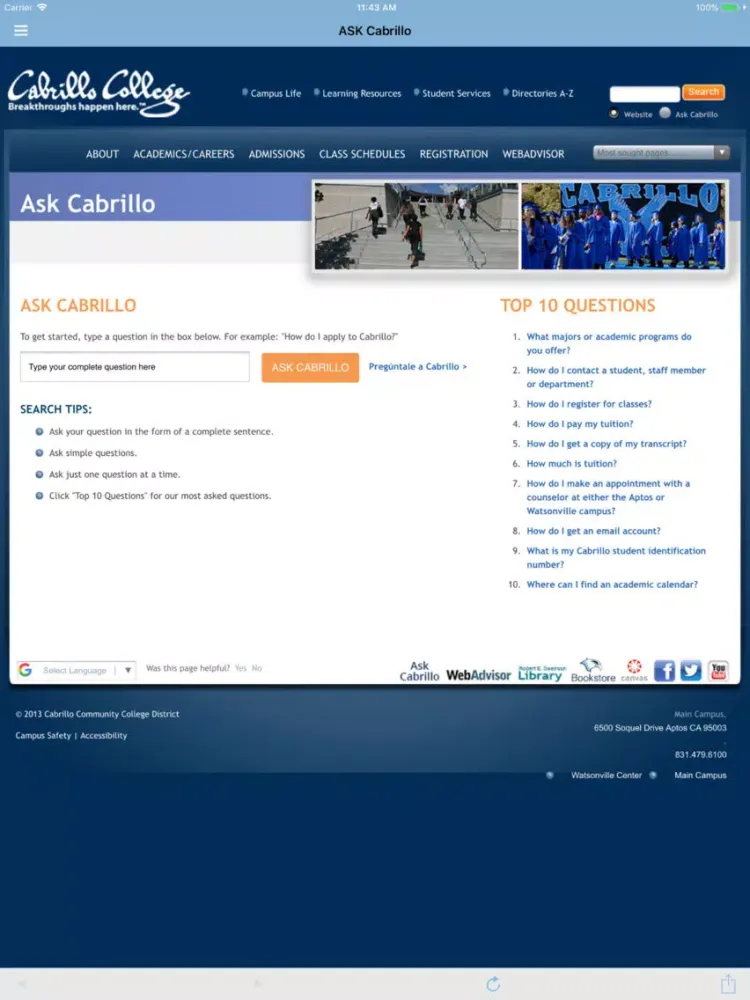Tap the Google translate G icon
The width and height of the screenshot is (750, 1000).
[x=26, y=670]
